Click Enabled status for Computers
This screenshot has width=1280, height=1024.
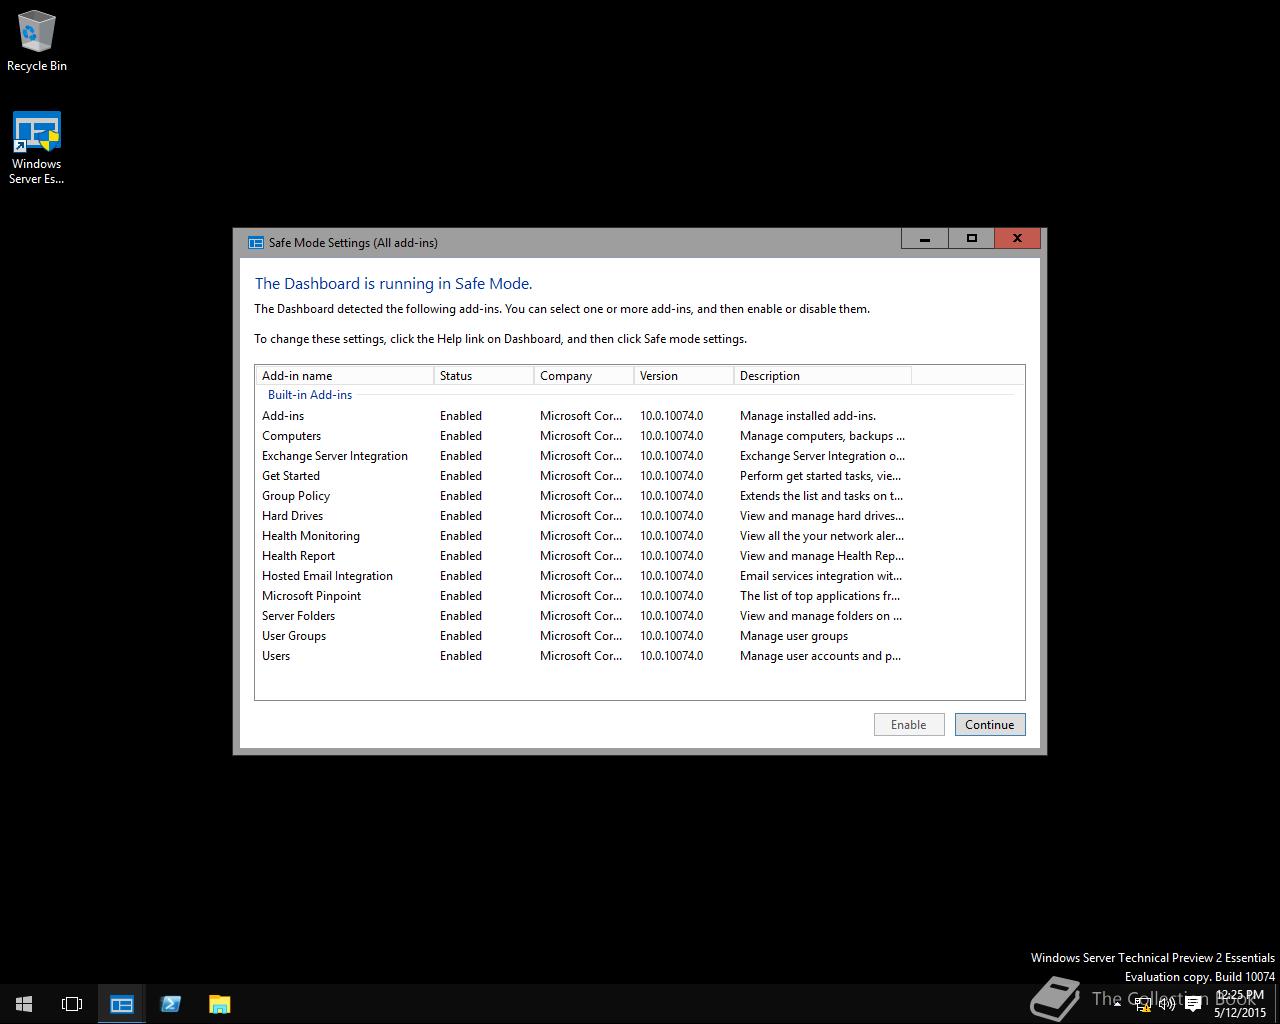pos(461,436)
